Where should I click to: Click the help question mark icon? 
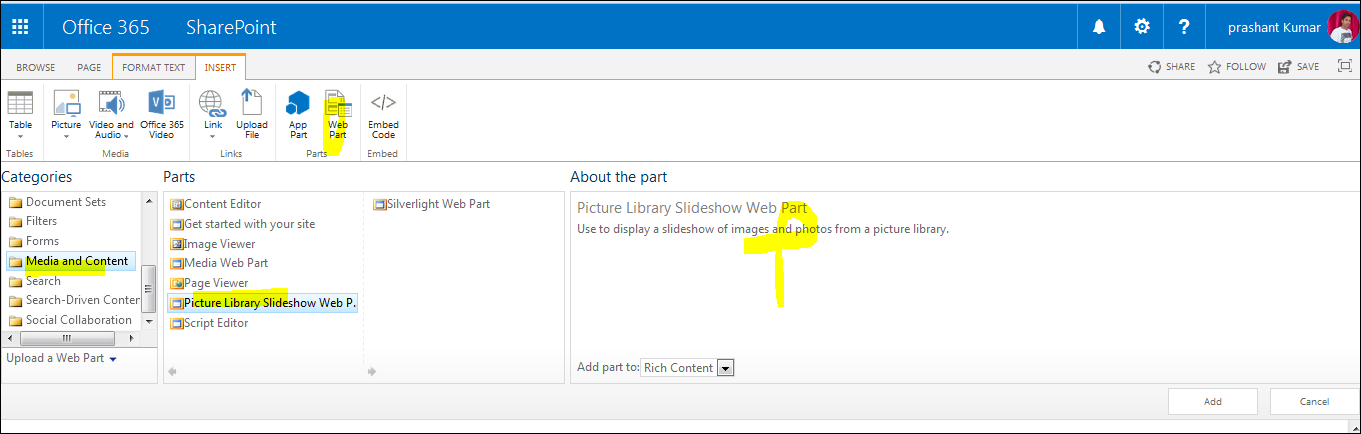tap(1184, 27)
